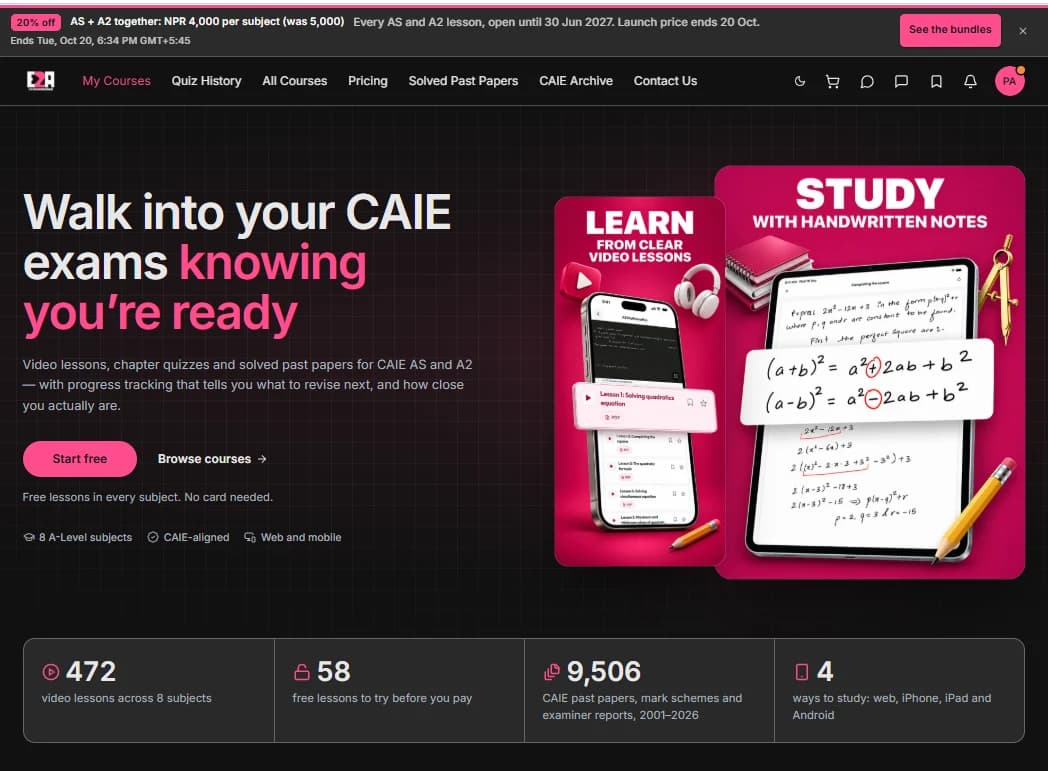Follow the Browse courses link
Viewport: 1048px width, 771px height.
click(x=212, y=459)
